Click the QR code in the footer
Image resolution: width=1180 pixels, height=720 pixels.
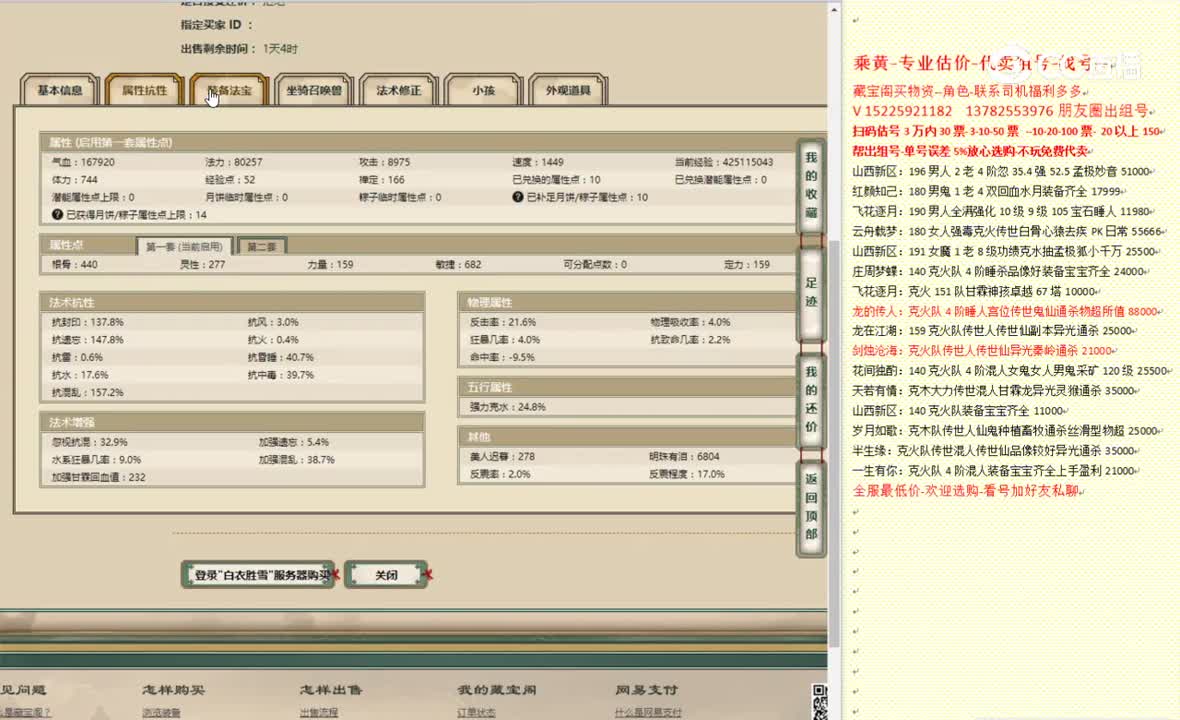[x=820, y=701]
